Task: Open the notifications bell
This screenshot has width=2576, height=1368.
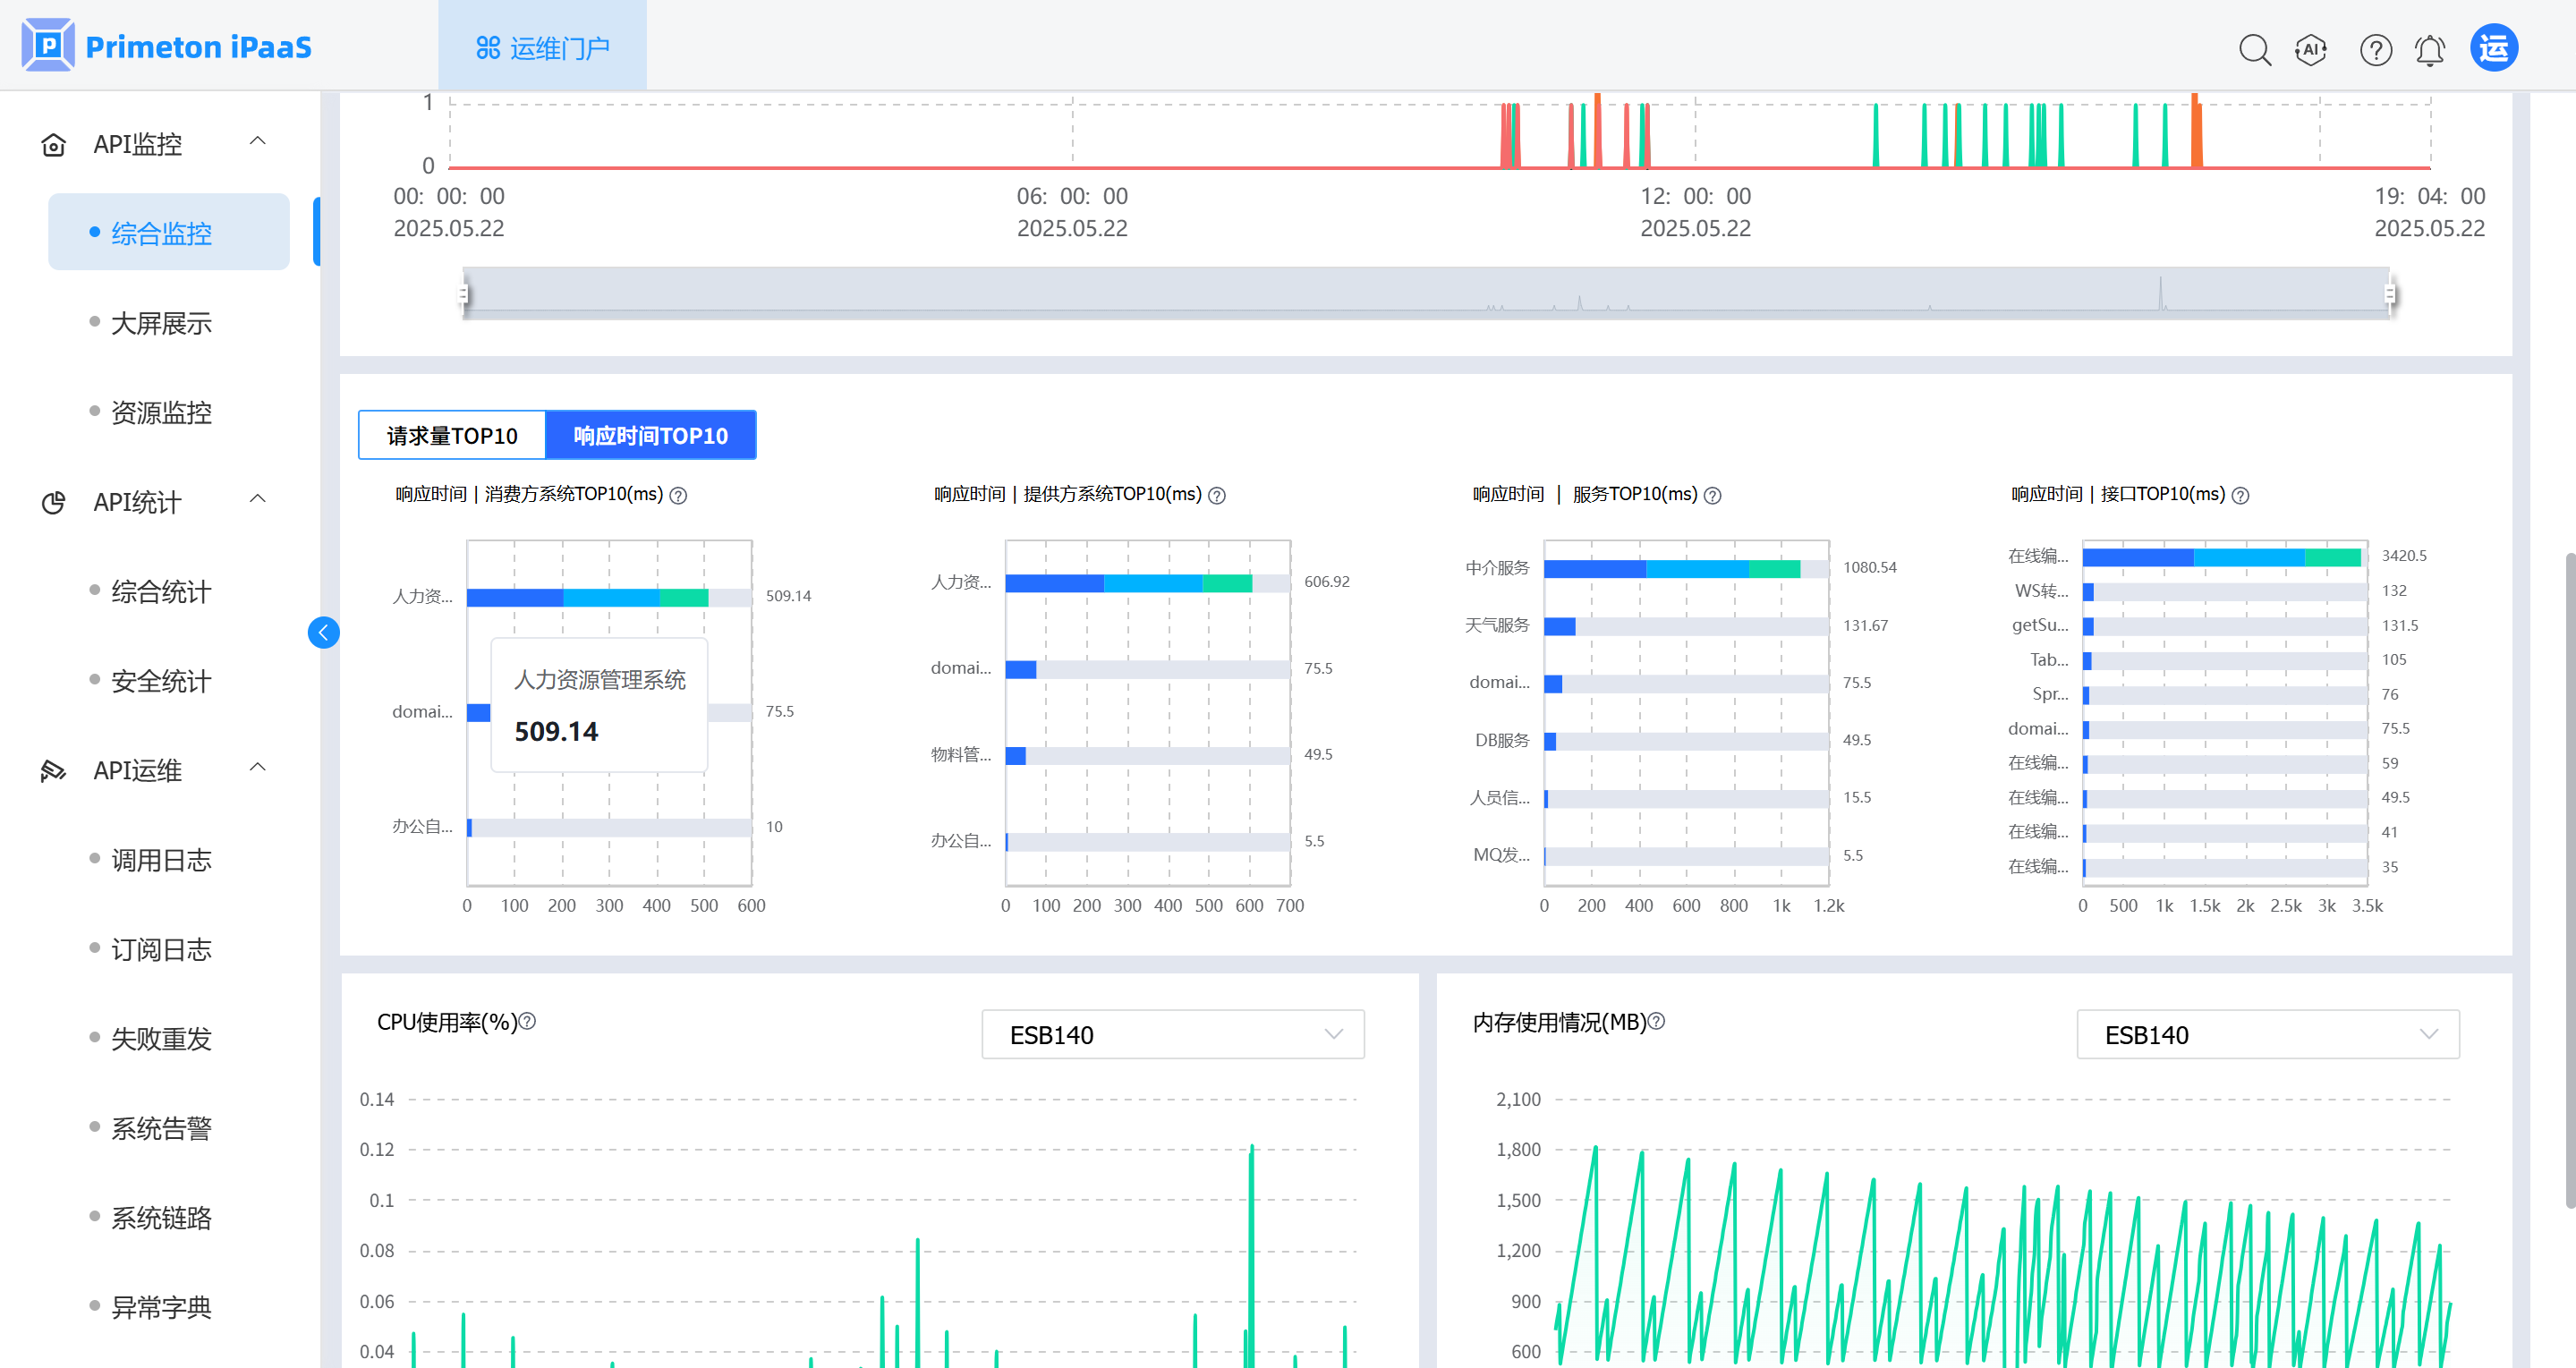Action: point(2430,49)
